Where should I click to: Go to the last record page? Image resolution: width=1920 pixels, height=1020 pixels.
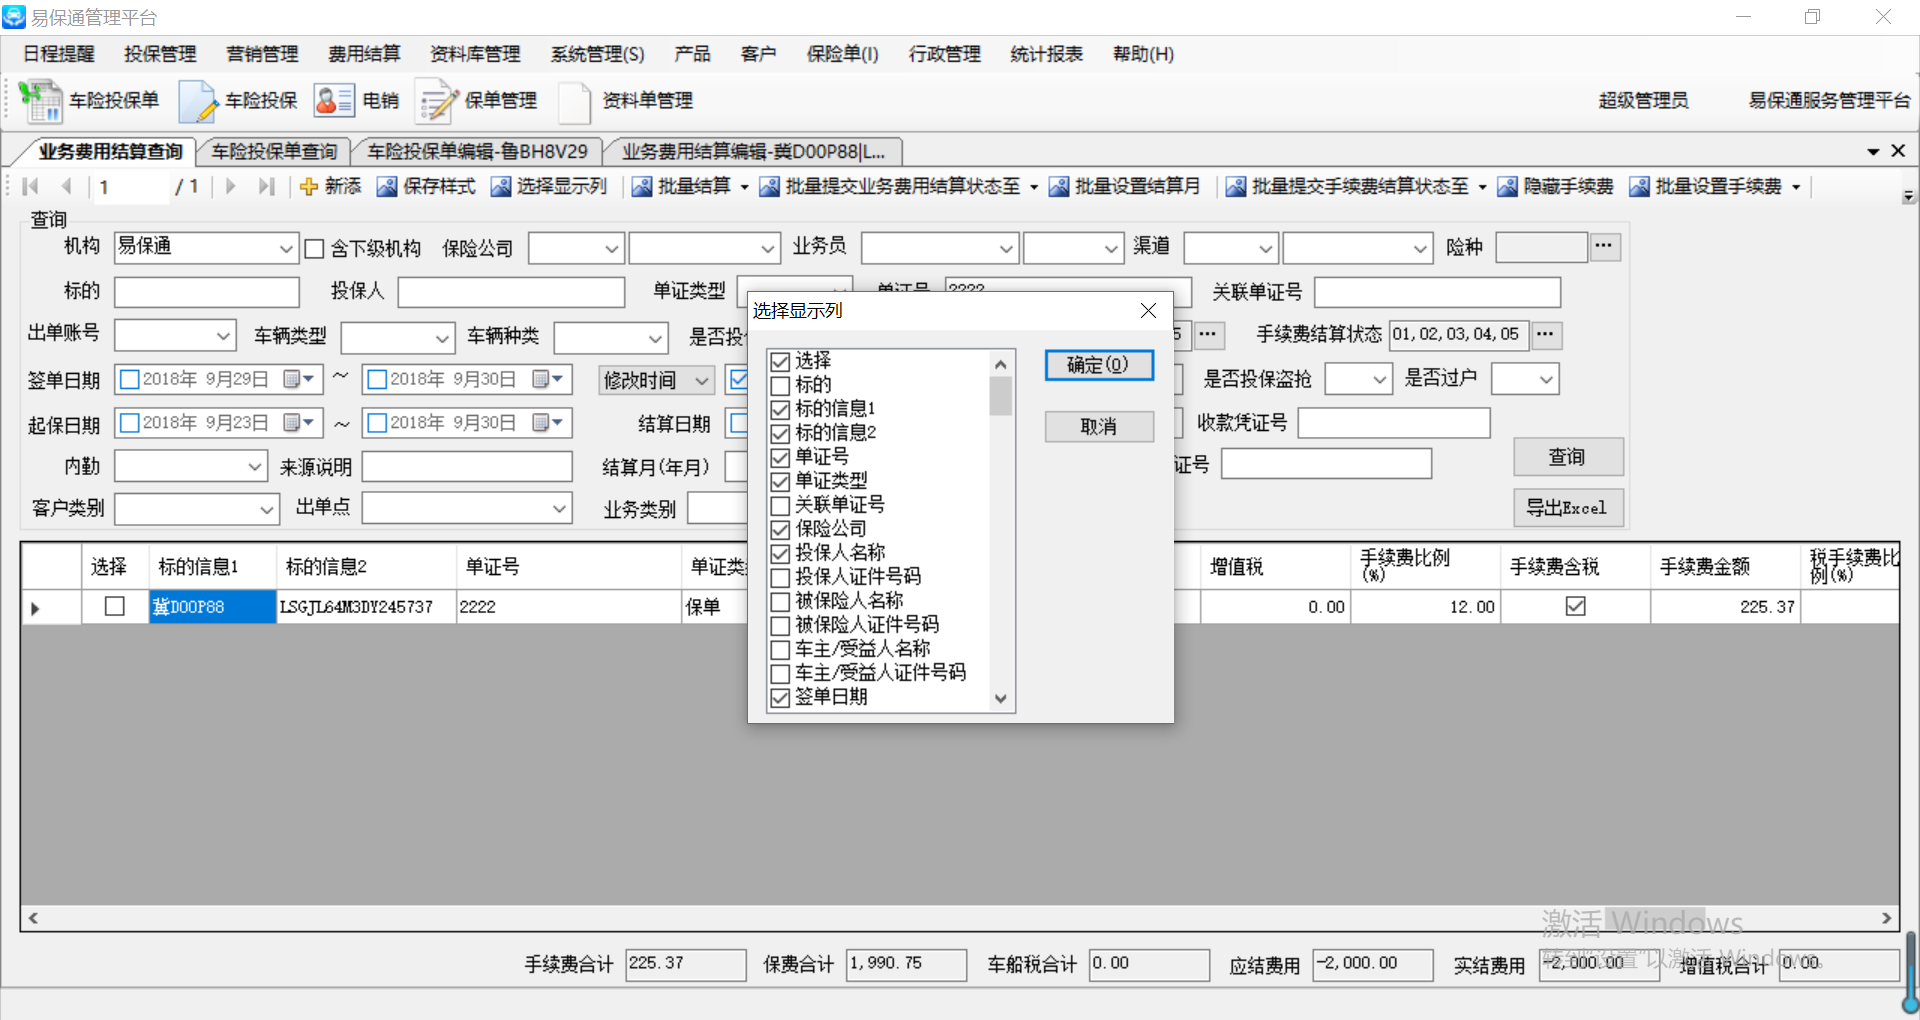coord(266,187)
